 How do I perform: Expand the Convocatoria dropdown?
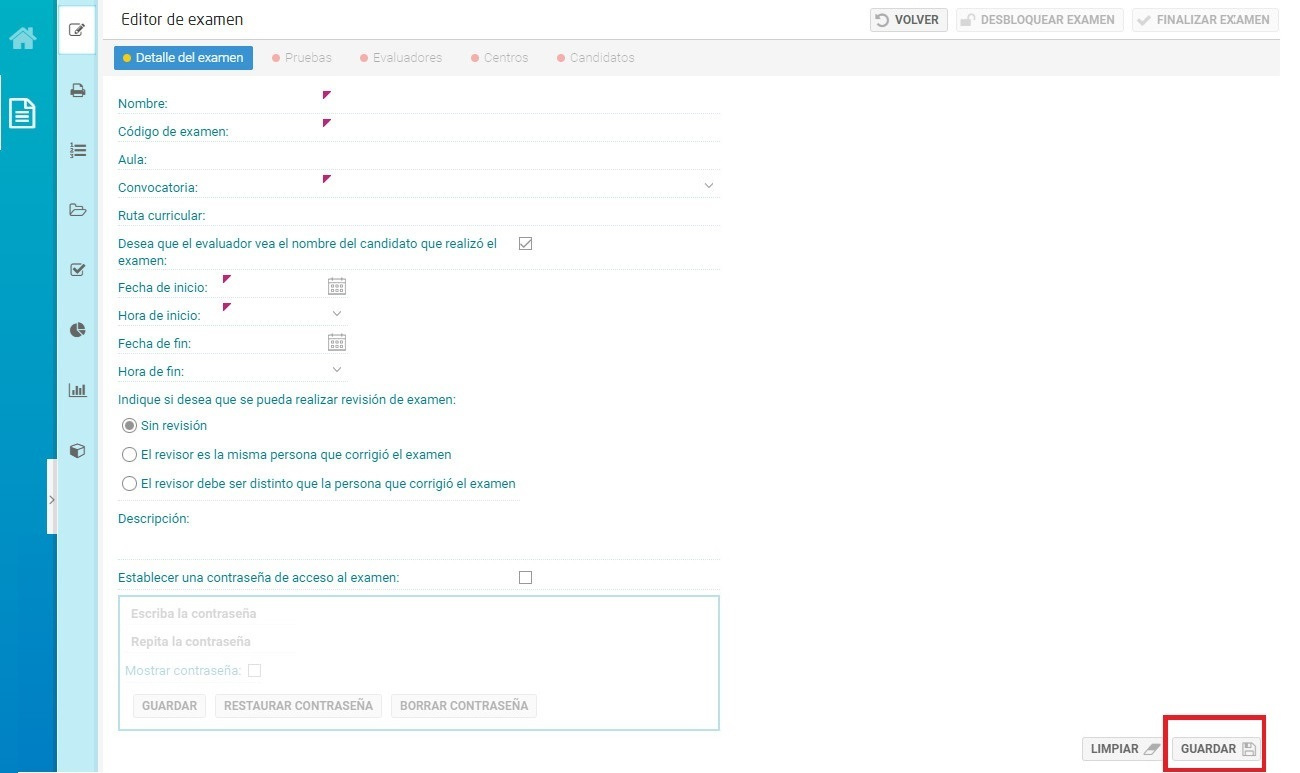(708, 186)
